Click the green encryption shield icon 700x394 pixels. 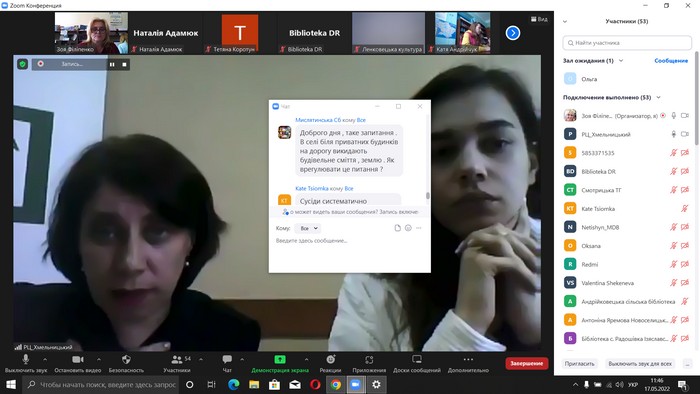(x=22, y=64)
